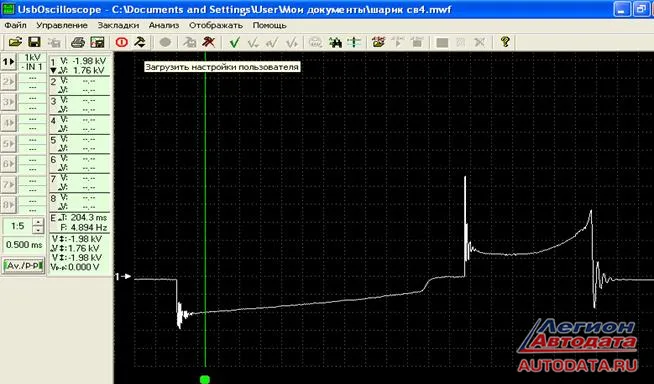Save the waveform with floppy disk icon
Screen dimensions: 654x384
tap(34, 42)
